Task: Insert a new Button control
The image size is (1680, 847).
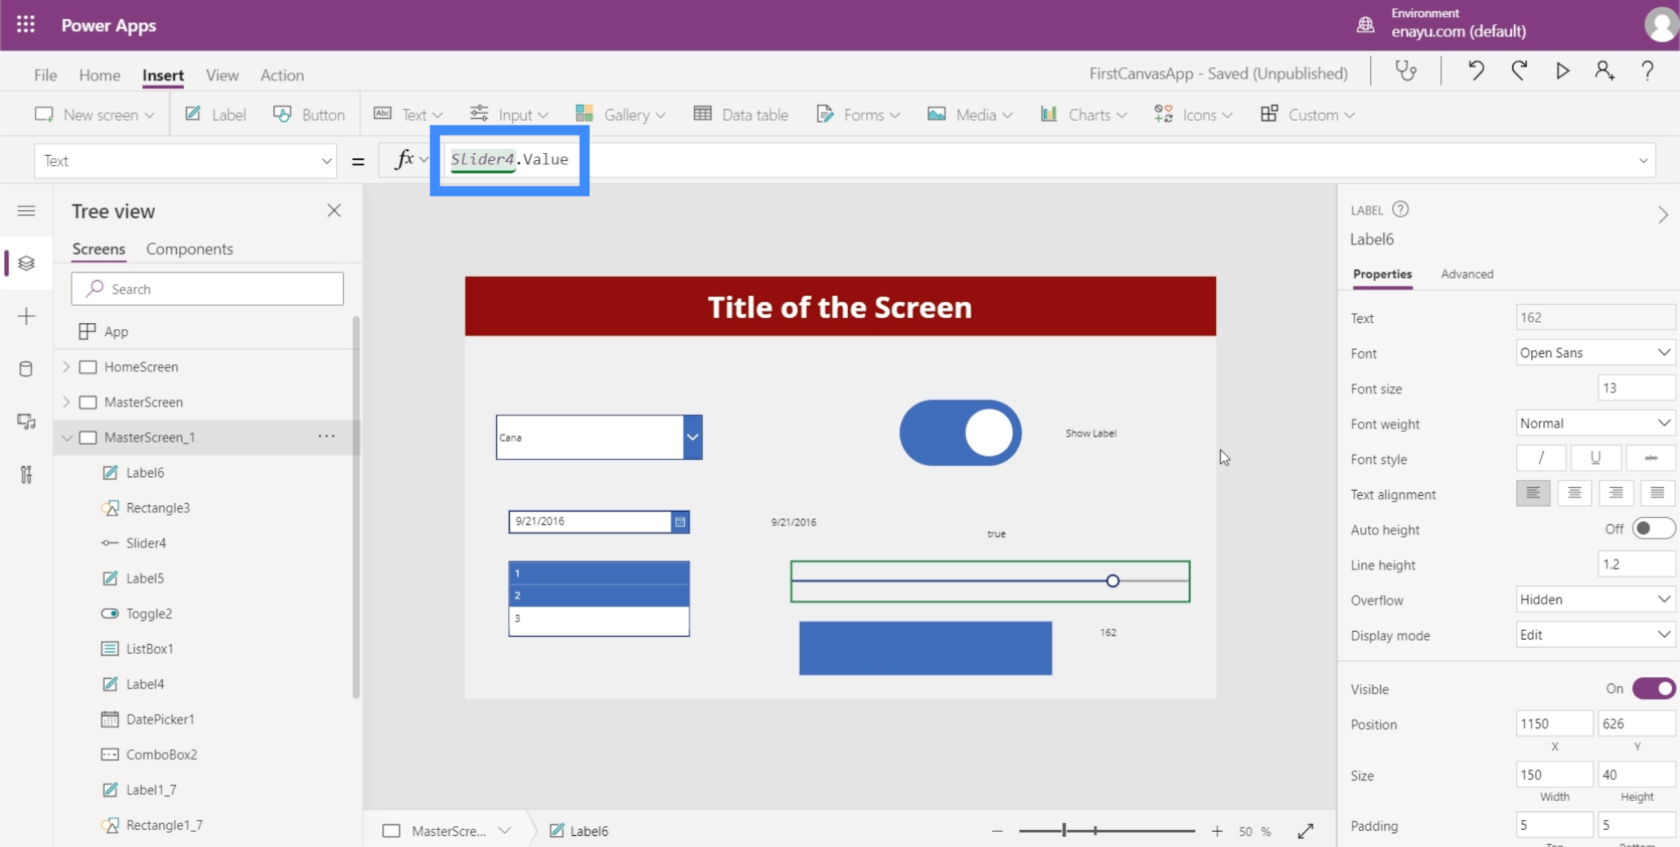Action: 309,114
